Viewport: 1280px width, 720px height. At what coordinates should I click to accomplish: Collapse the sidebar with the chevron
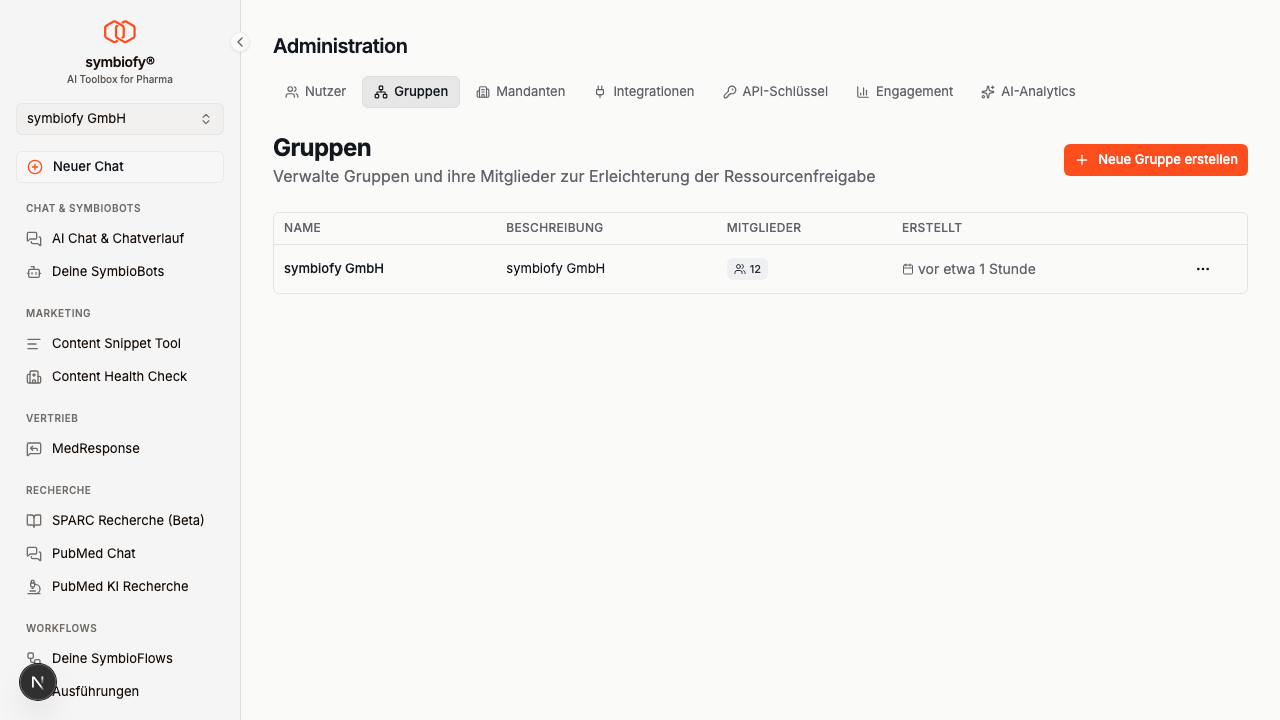pyautogui.click(x=239, y=42)
